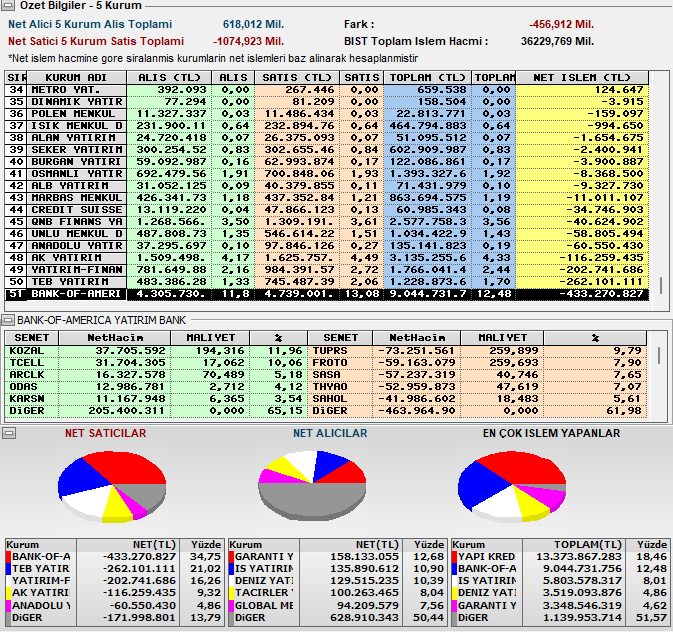Viewport: 673px width, 632px height.
Task: Click the SIR column header
Action: pyautogui.click(x=16, y=78)
